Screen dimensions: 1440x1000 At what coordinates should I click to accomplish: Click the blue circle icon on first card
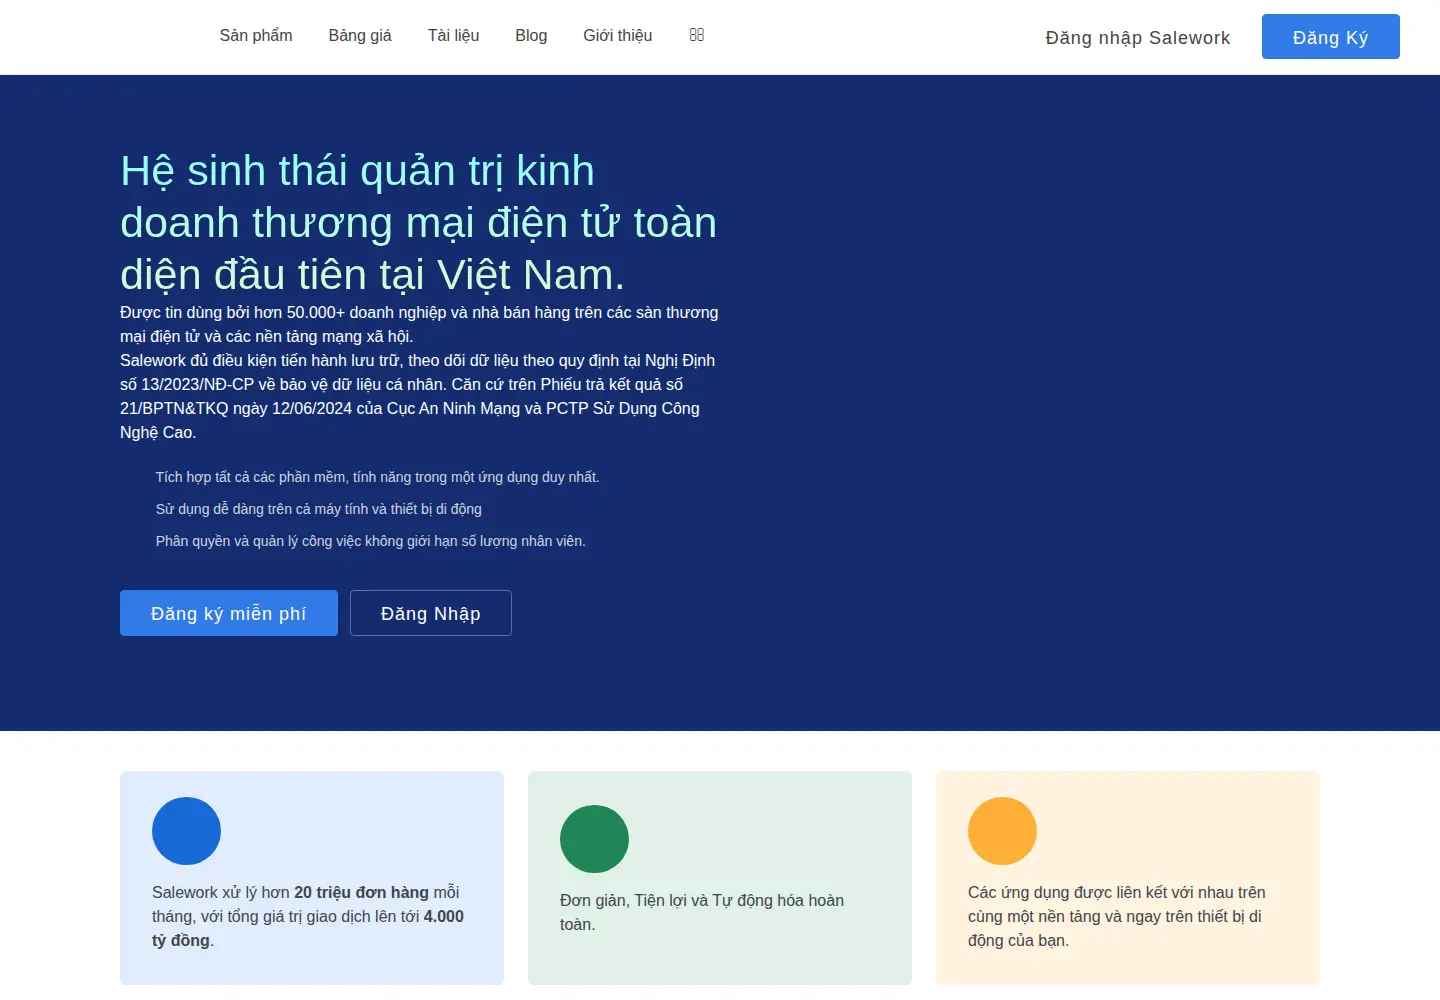(186, 831)
